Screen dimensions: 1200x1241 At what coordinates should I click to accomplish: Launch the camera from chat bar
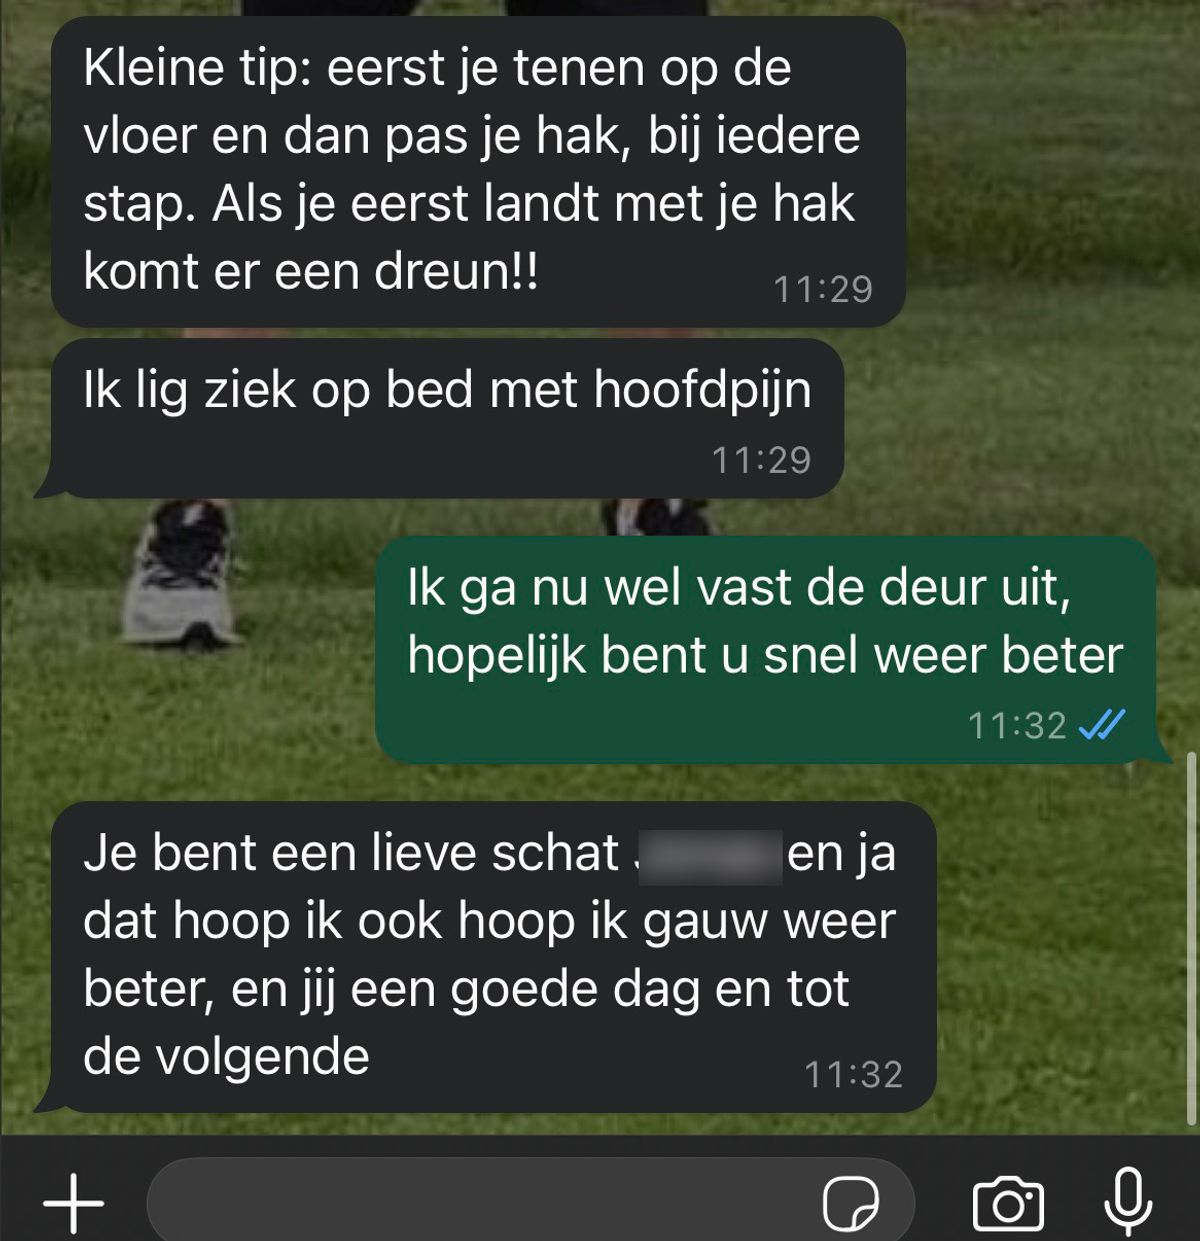tap(1008, 1204)
